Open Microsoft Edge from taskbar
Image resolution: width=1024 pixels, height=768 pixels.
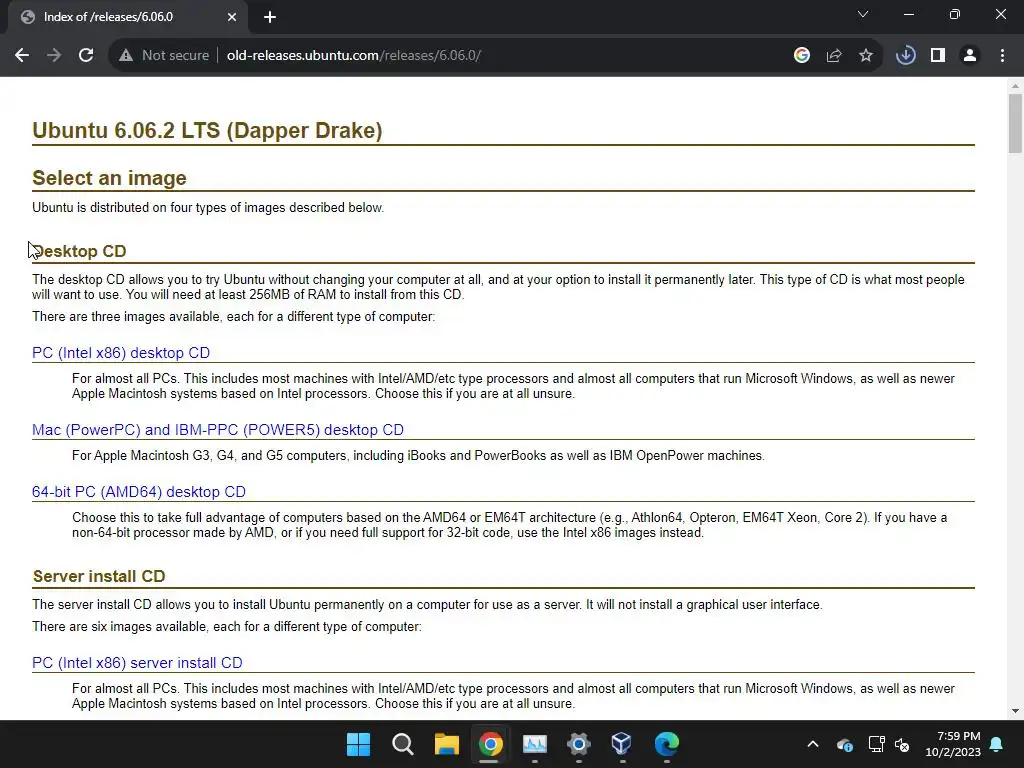(666, 744)
